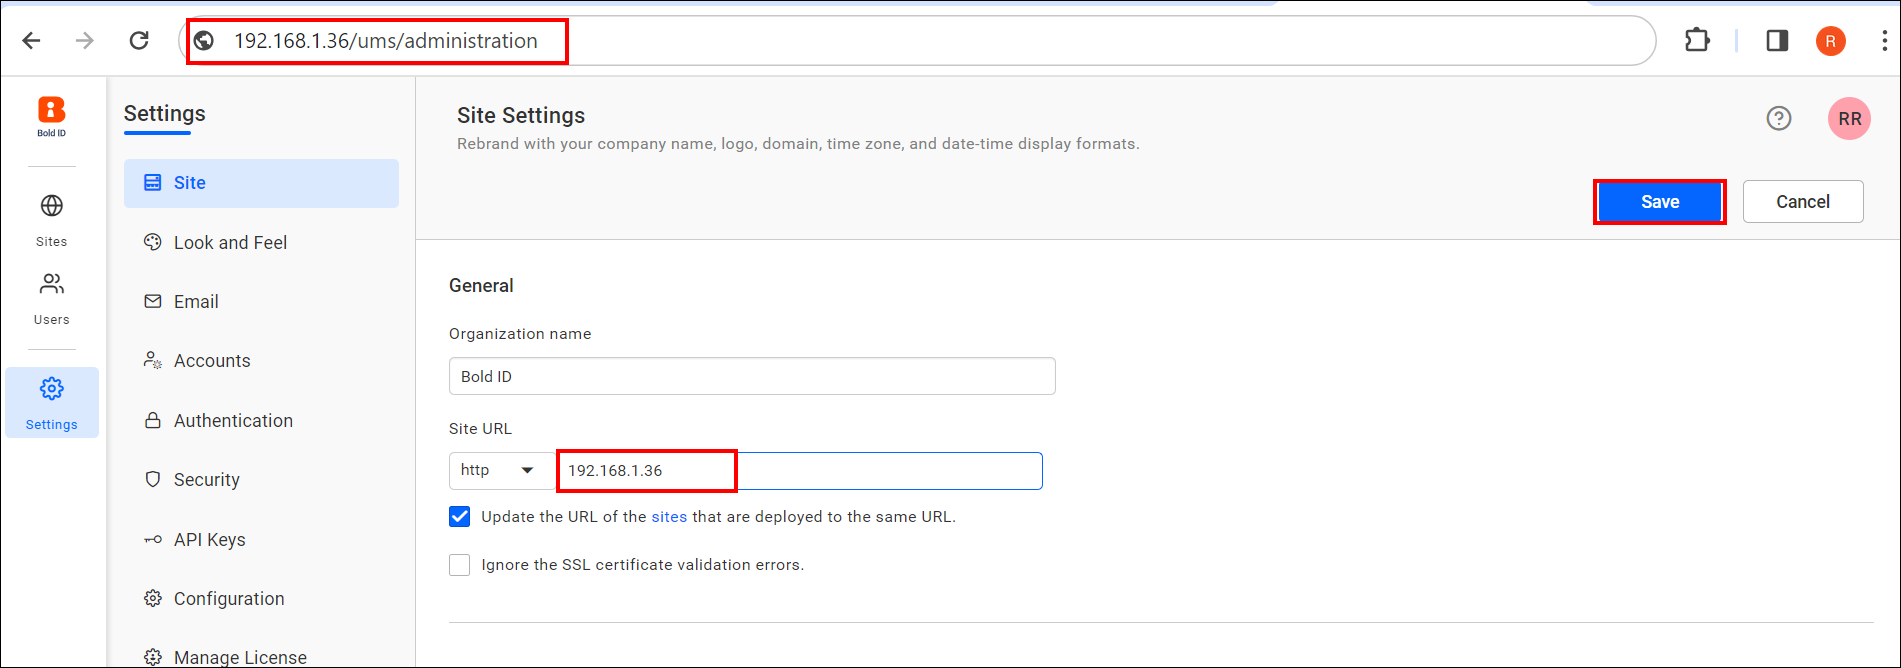
Task: Click the 'Site Settings' heading
Action: pyautogui.click(x=521, y=116)
